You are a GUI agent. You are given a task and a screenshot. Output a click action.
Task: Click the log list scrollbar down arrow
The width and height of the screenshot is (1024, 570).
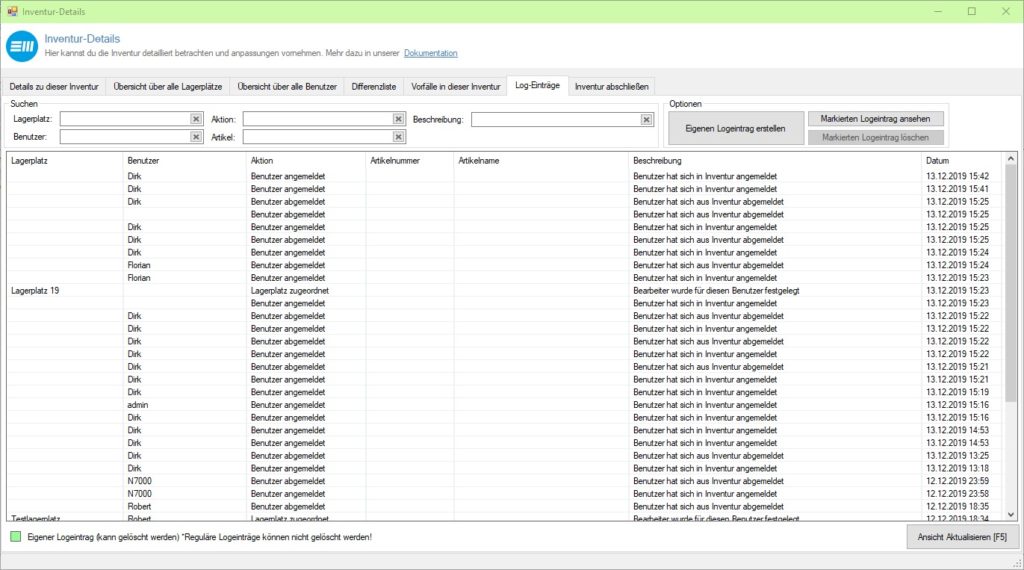pos(1010,515)
